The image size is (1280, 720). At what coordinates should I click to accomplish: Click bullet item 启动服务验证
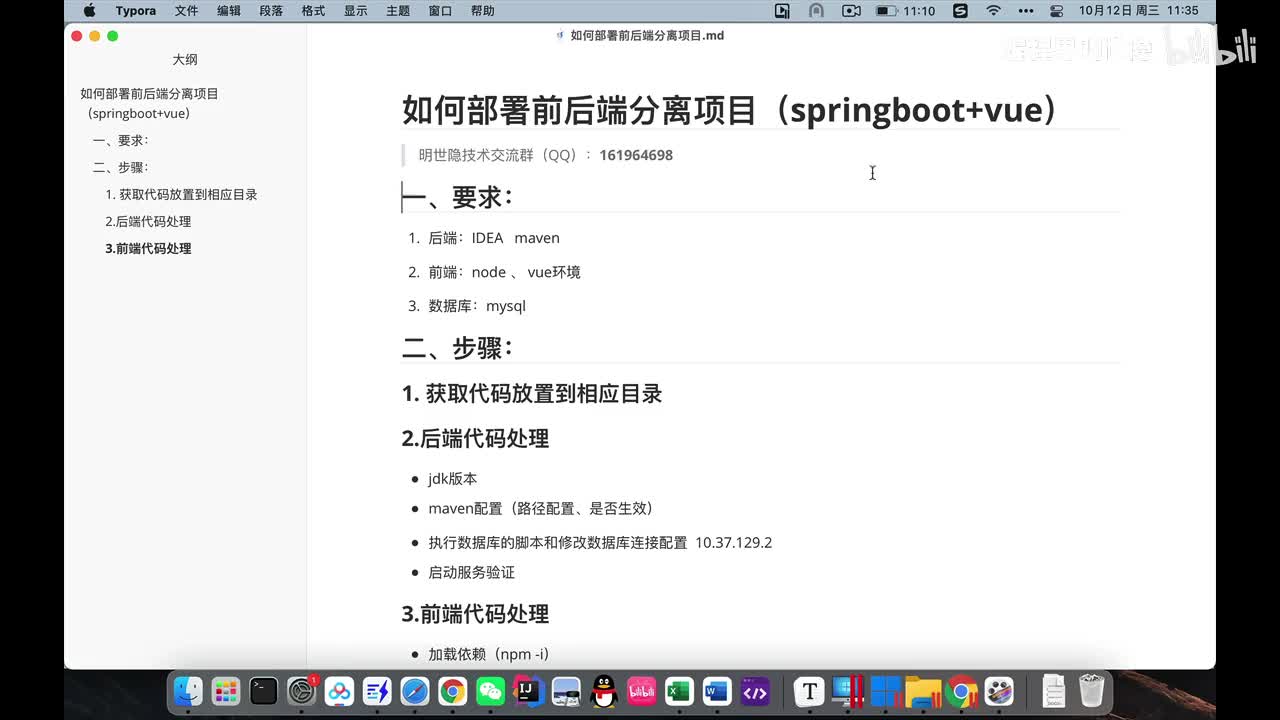click(x=472, y=572)
